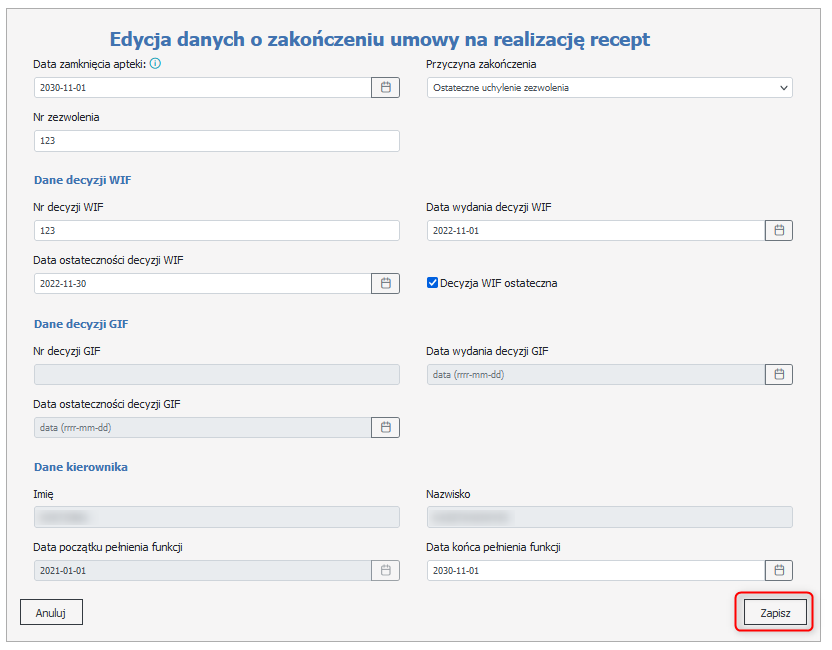Screen dimensions: 832x650
Task: Click the Nr decyzji WIF input field
Action: (216, 231)
